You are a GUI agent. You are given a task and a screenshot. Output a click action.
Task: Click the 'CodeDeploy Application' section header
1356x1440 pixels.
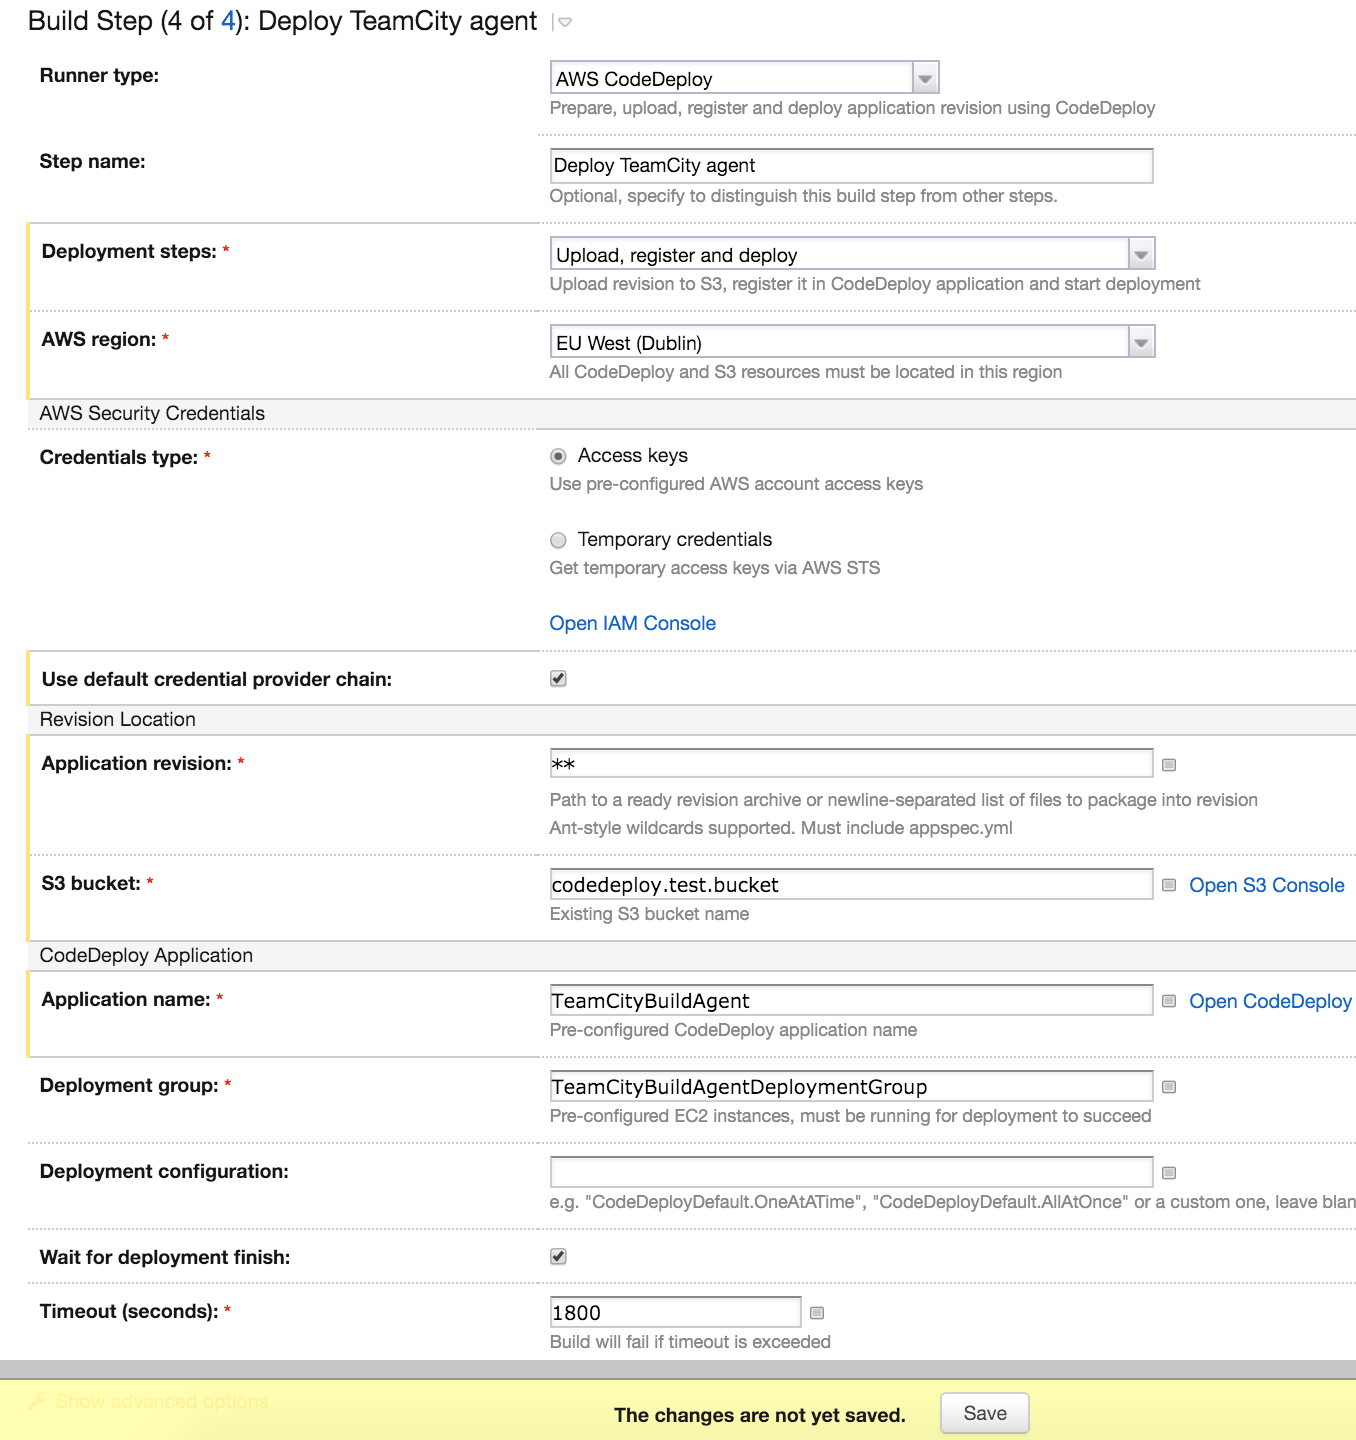pyautogui.click(x=146, y=955)
